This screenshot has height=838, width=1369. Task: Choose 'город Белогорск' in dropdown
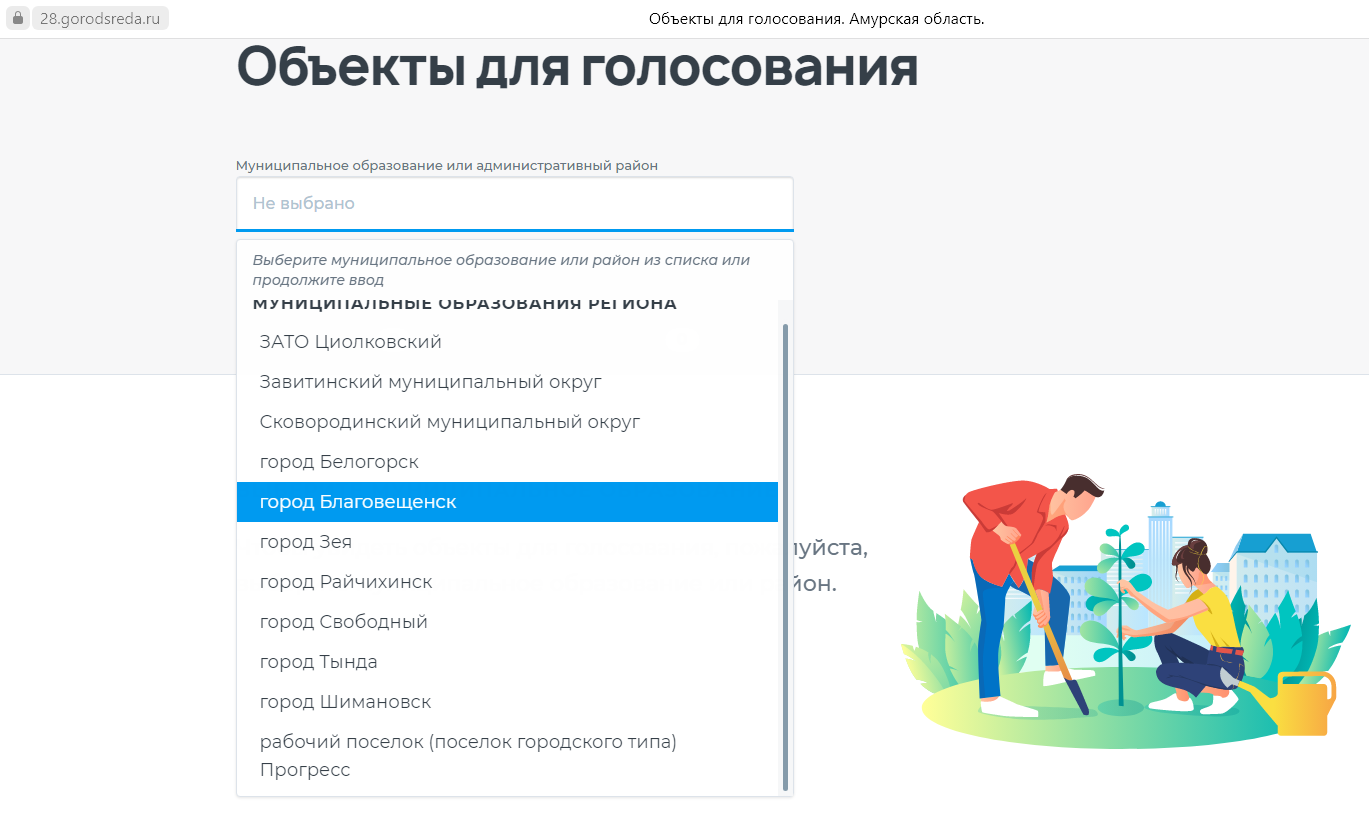pos(507,462)
